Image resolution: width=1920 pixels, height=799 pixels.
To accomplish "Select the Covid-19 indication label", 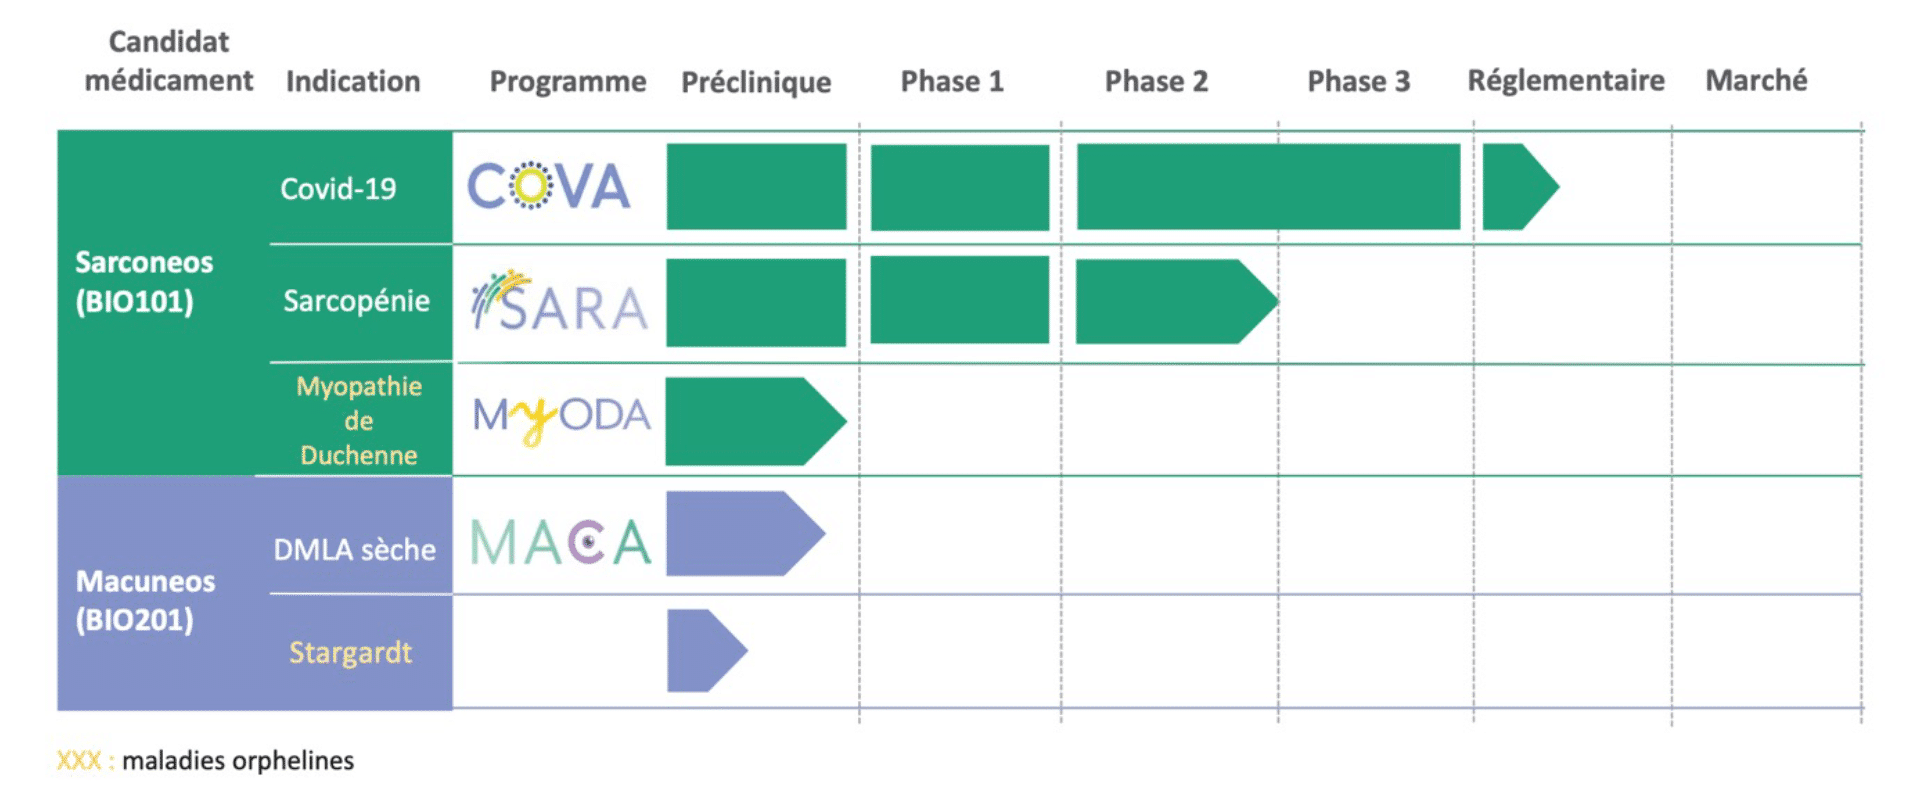I will pos(338,188).
